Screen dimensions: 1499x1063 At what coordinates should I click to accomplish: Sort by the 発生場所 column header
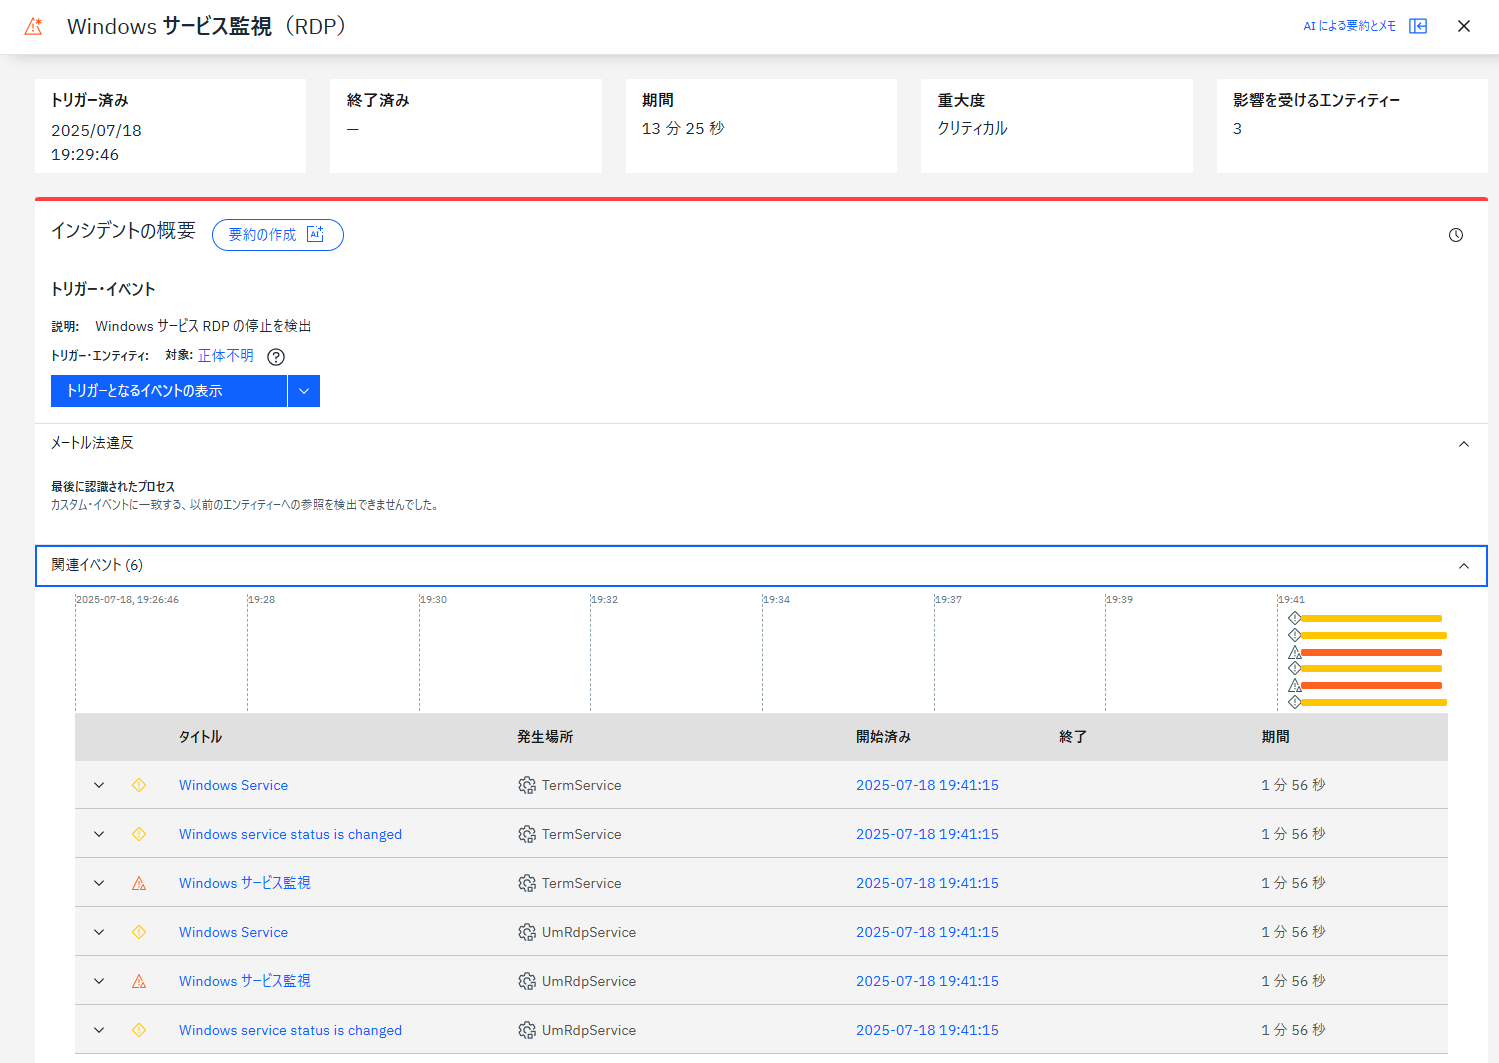tap(545, 737)
